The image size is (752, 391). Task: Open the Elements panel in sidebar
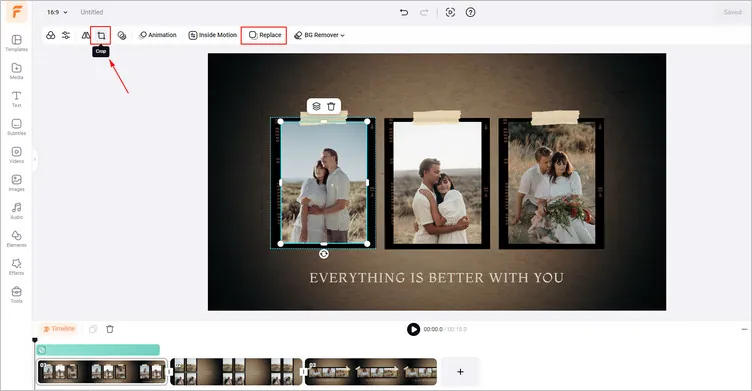16,238
